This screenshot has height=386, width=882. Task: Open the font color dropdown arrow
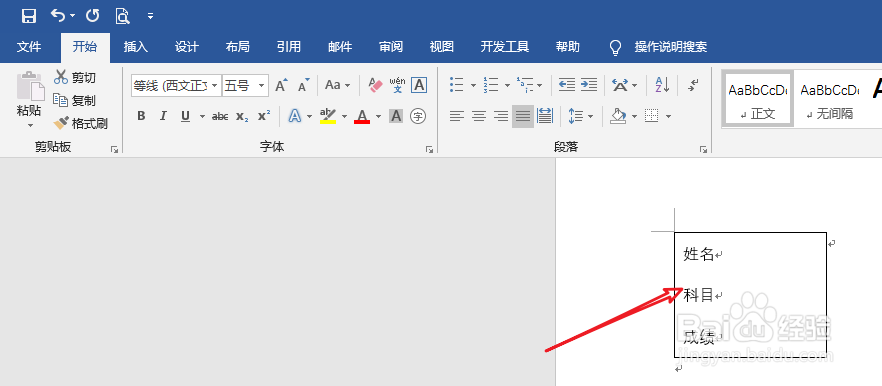[x=378, y=116]
